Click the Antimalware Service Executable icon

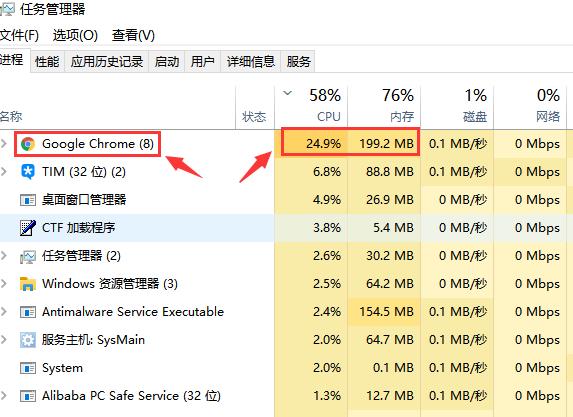28,312
